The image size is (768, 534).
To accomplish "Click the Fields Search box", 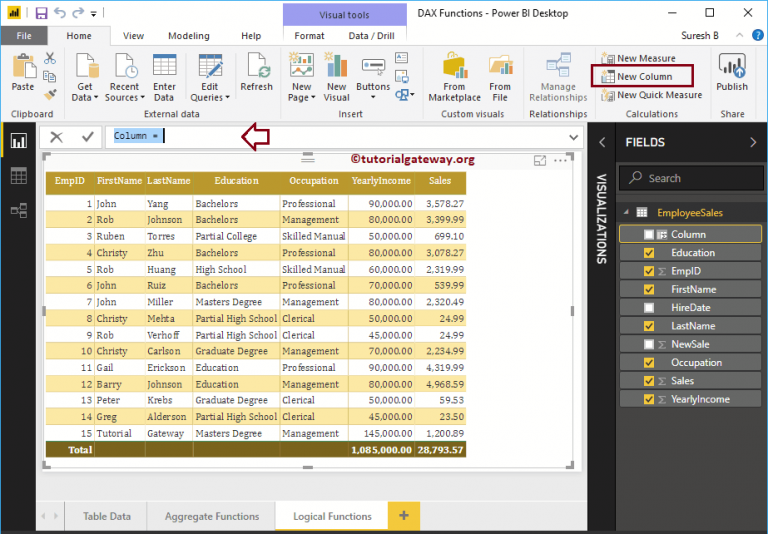I will click(x=691, y=178).
